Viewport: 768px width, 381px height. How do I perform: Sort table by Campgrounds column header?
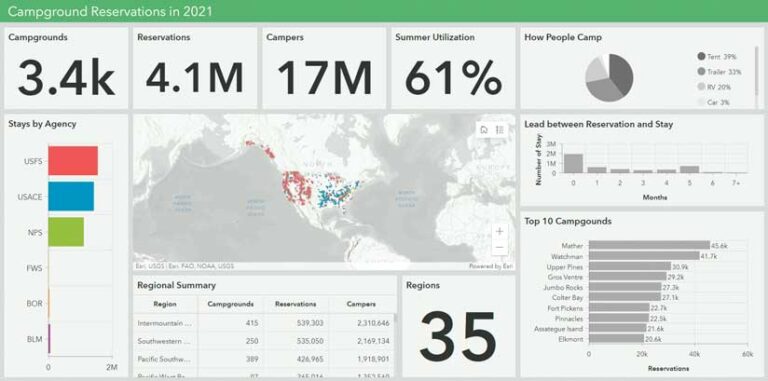click(230, 304)
